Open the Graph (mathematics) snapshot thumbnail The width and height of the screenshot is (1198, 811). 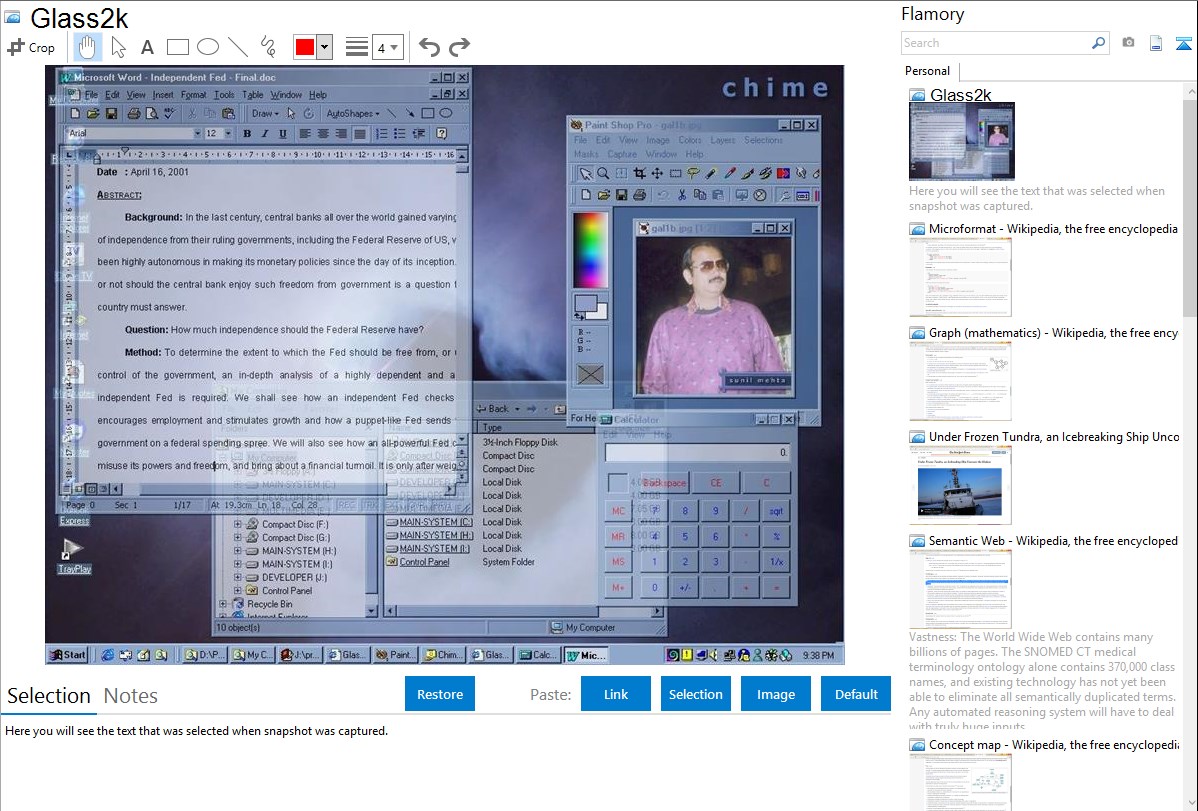[x=960, y=381]
